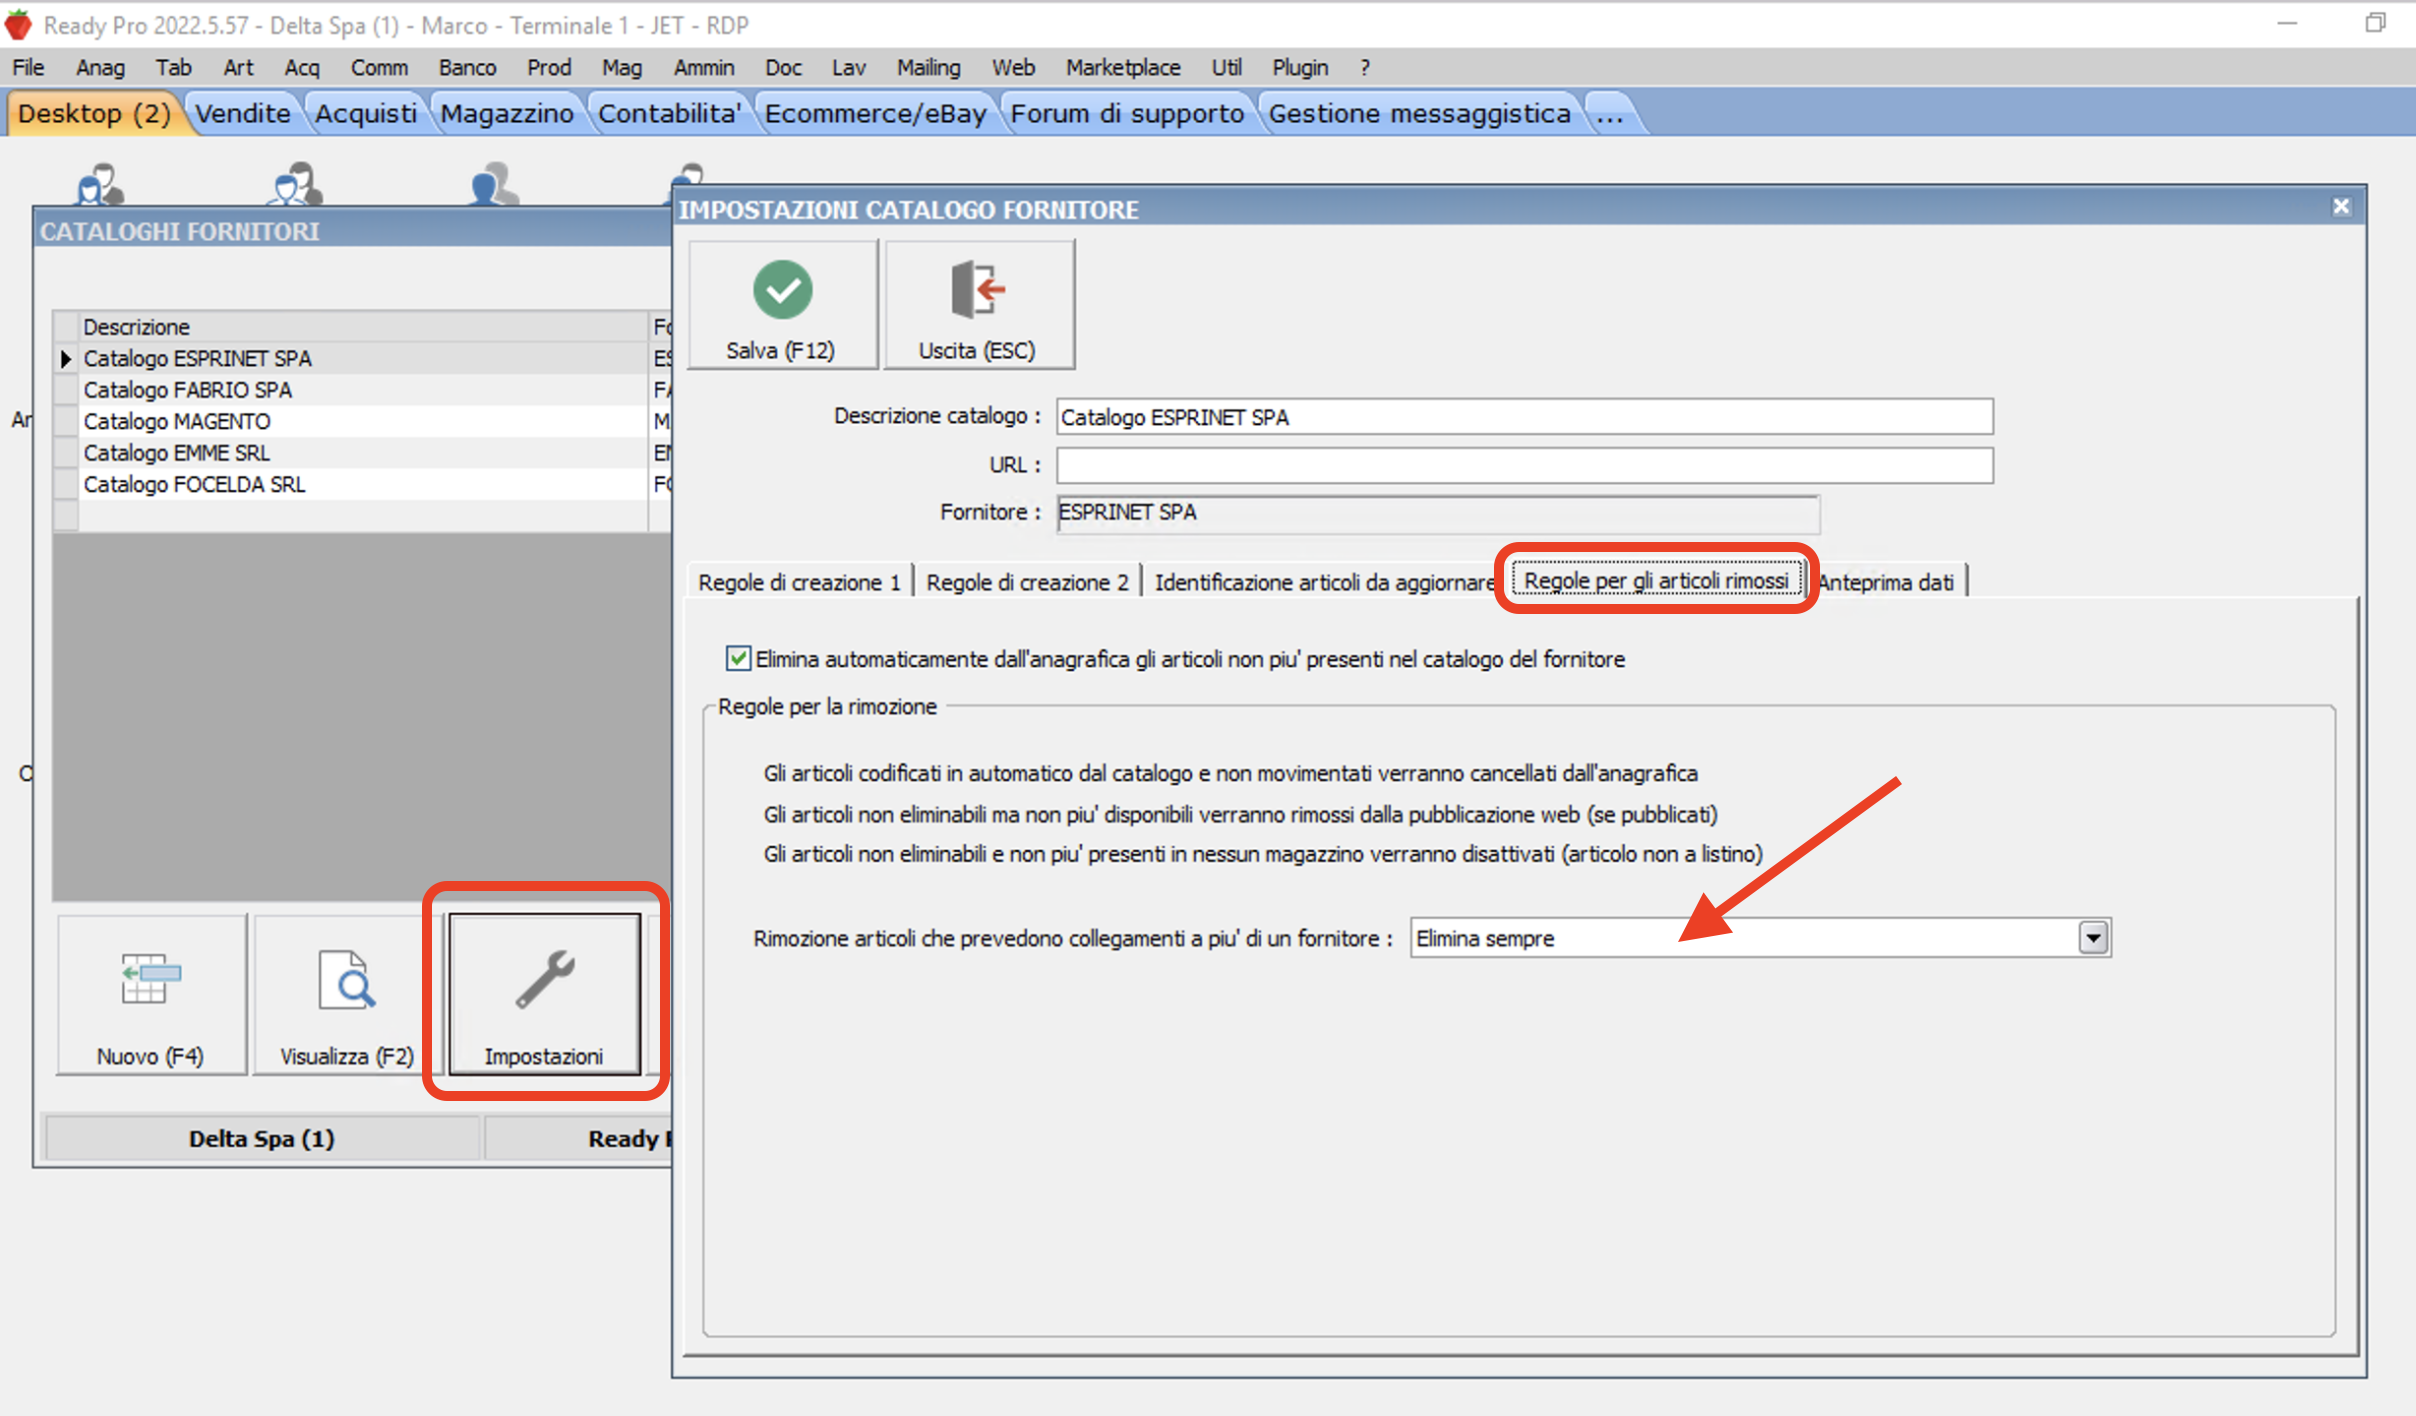Click the third desktop users icon
2416x1416 pixels.
click(x=495, y=185)
